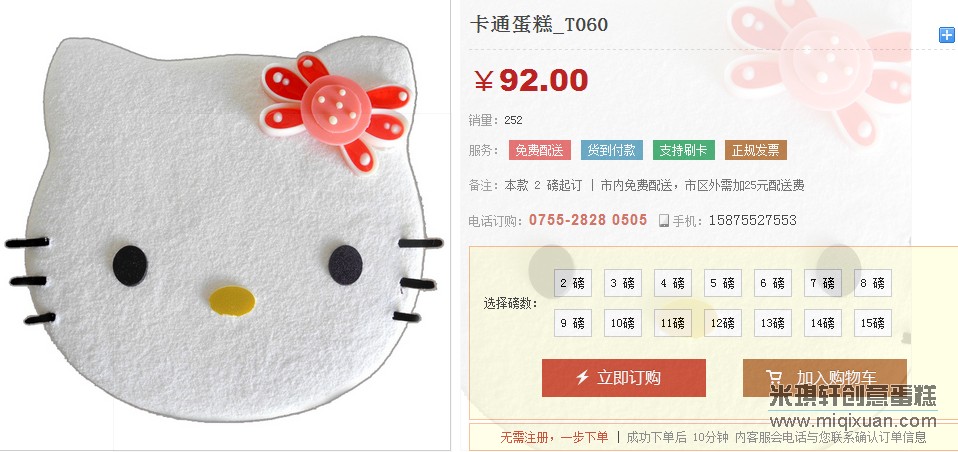
Task: Click the blue plus icon at top right
Action: tap(946, 35)
